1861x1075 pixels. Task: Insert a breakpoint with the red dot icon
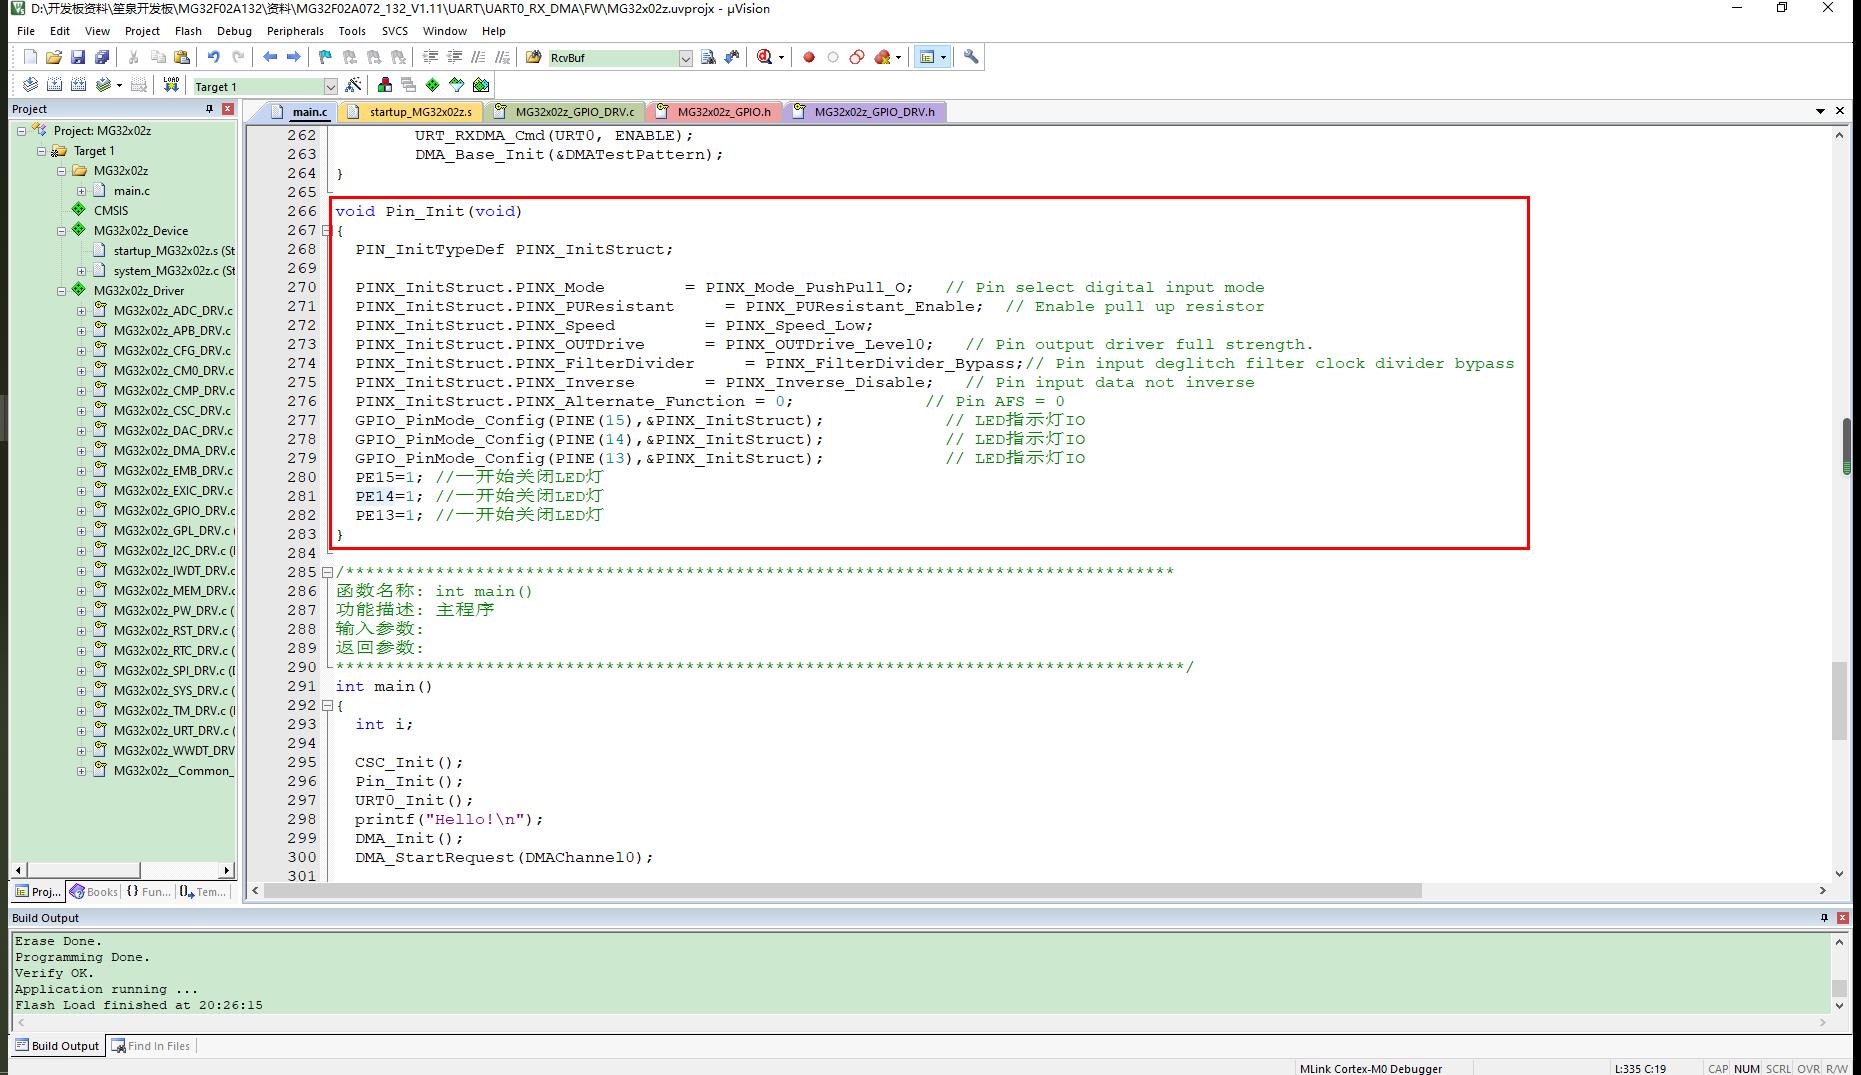[x=809, y=57]
